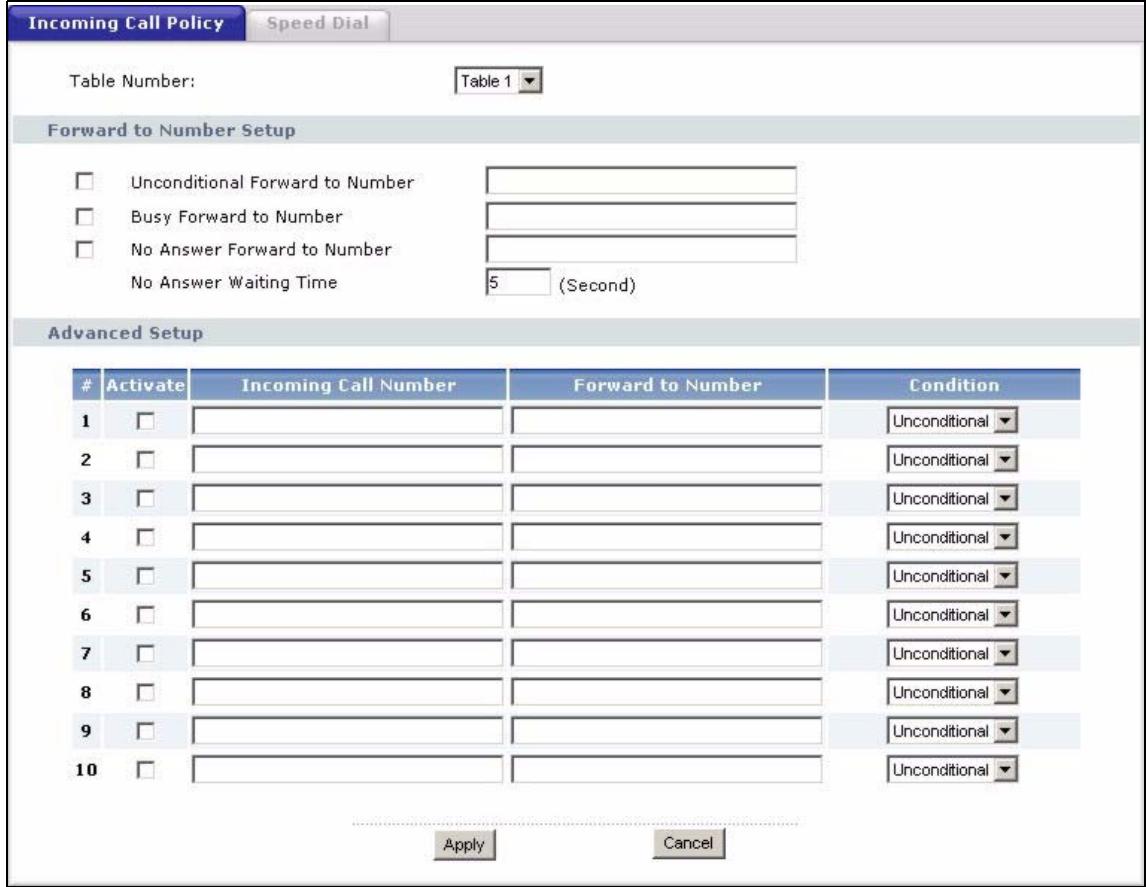
Task: Switch to the Speed Dial tab
Action: (317, 23)
